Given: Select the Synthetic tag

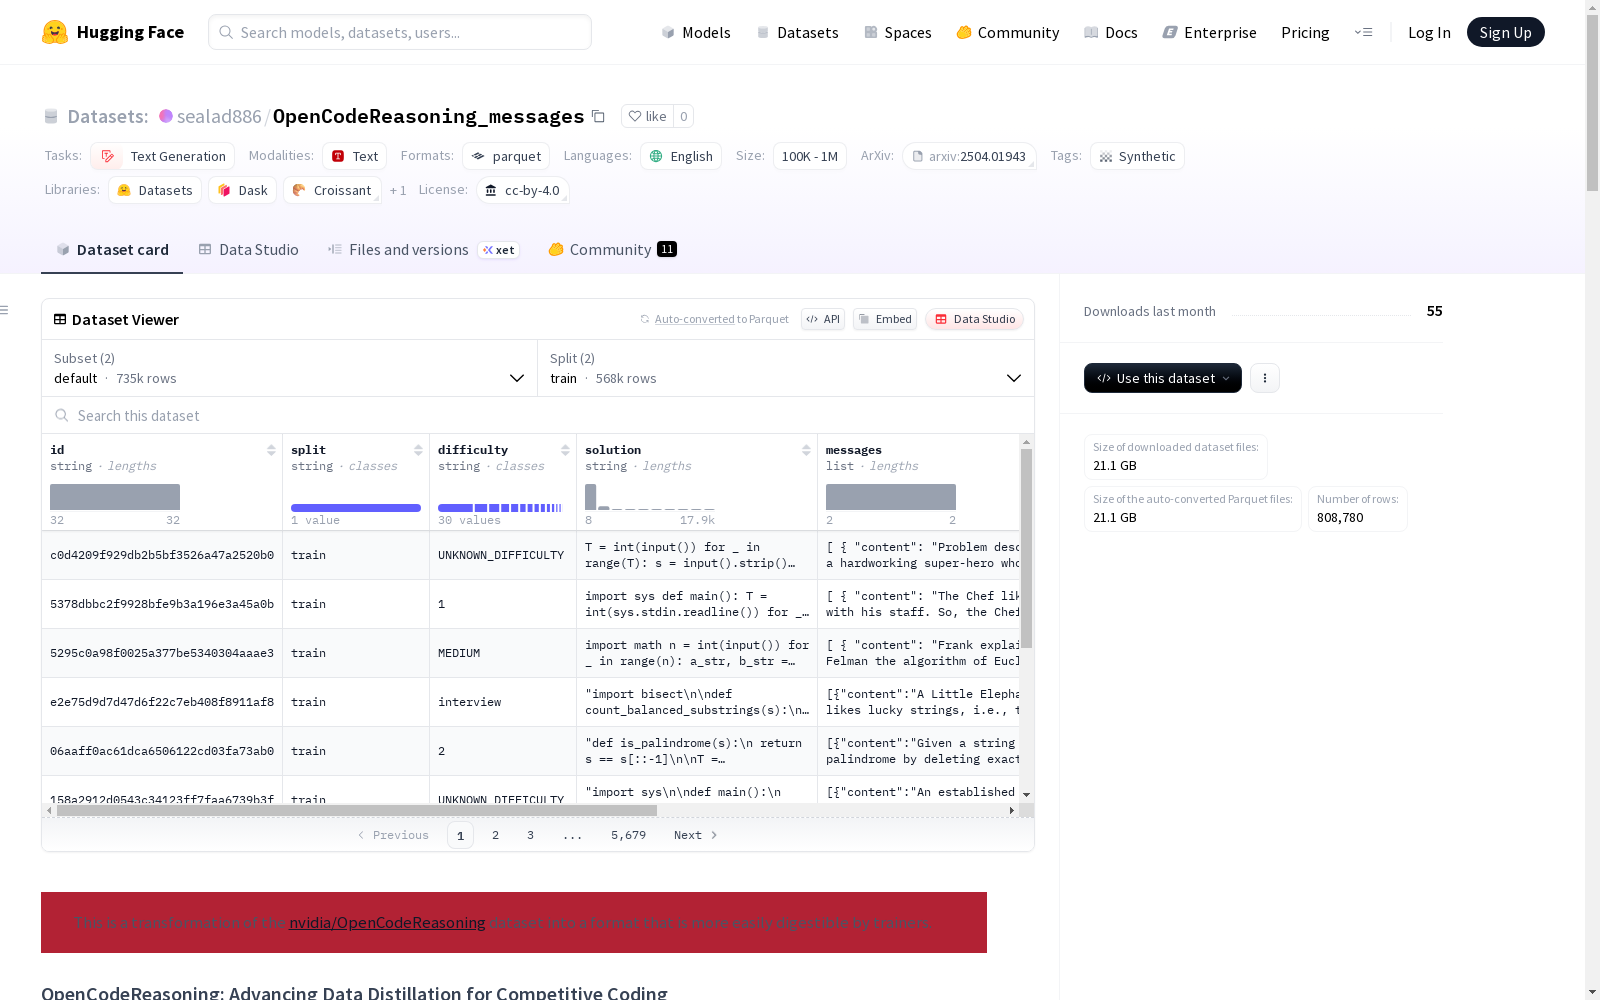Looking at the screenshot, I should pyautogui.click(x=1137, y=156).
